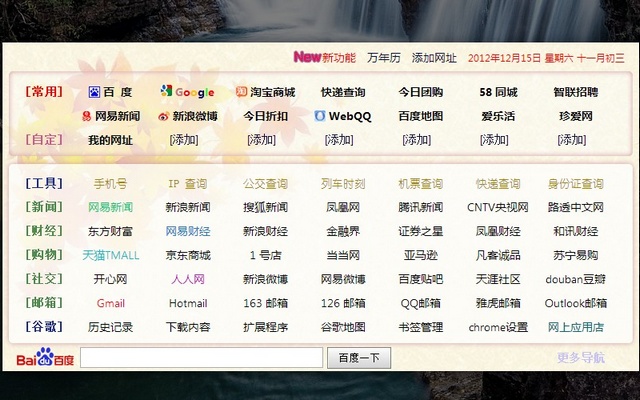Select the 邮箱 category label
This screenshot has height=400, width=640.
coord(44,303)
